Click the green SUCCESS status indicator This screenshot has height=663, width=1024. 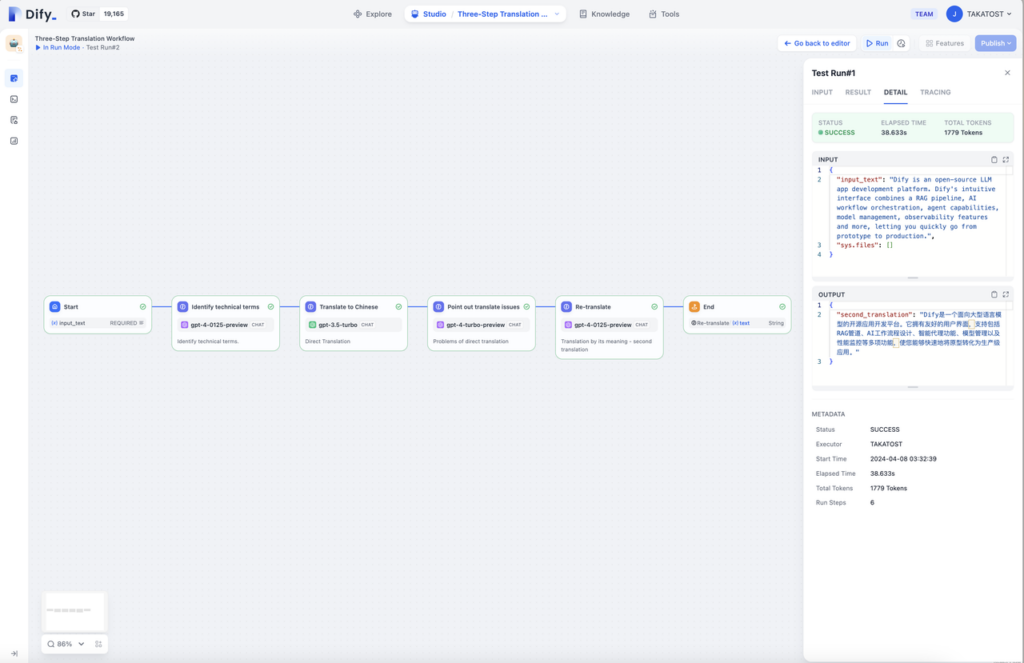tap(836, 133)
